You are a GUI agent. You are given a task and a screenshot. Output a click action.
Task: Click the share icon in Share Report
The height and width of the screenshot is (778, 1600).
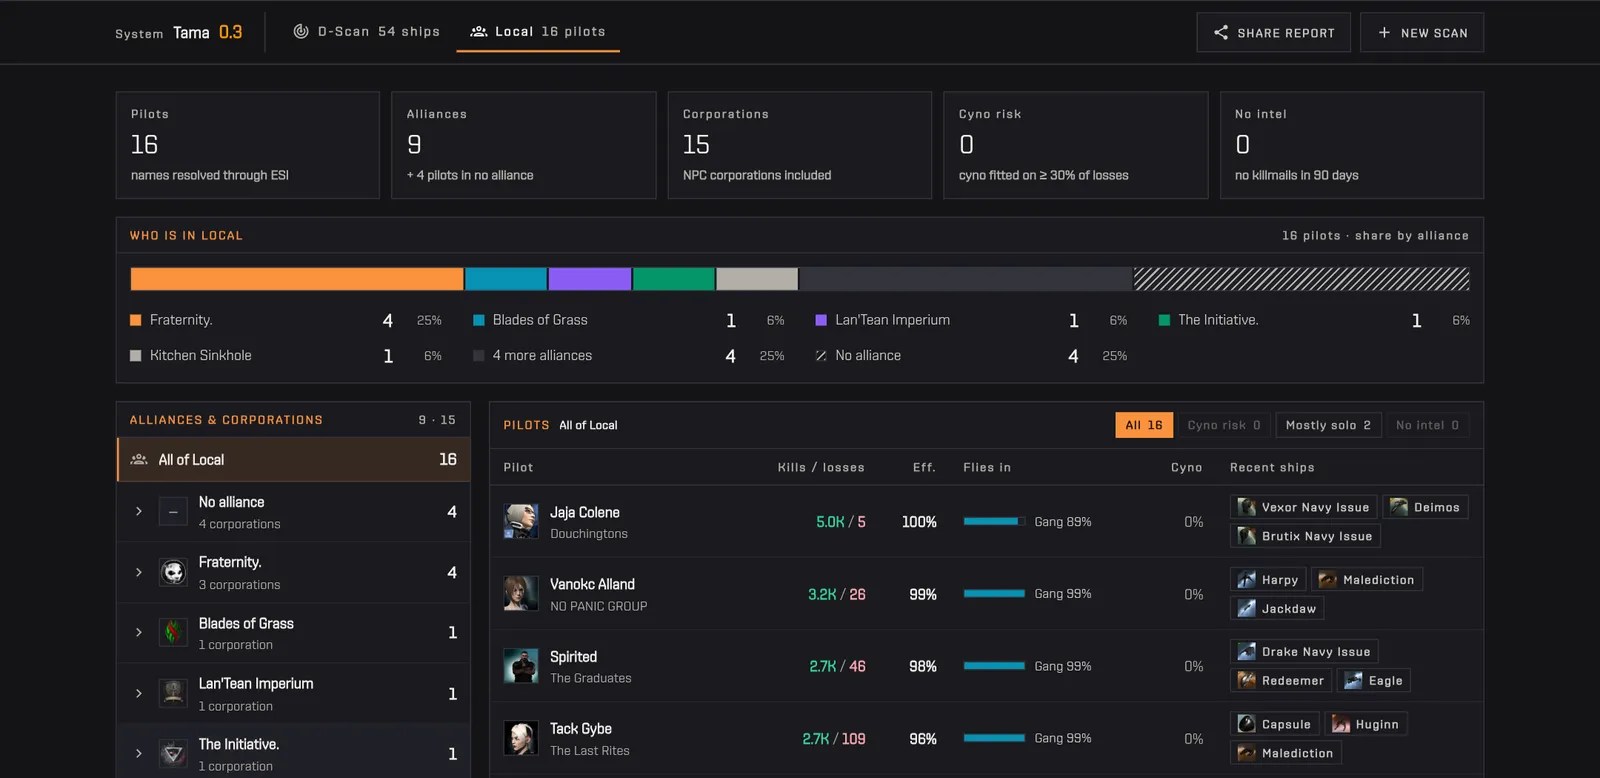[x=1221, y=33]
